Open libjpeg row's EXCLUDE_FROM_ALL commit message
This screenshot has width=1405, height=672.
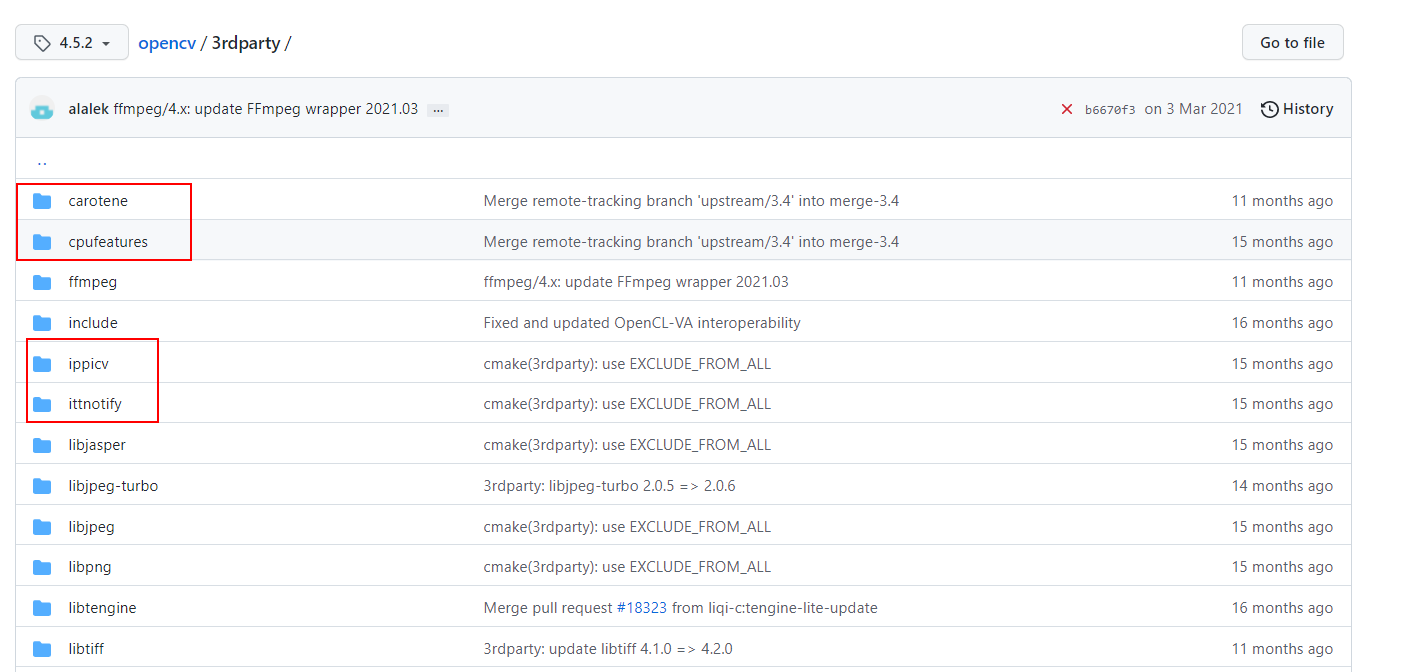(627, 527)
